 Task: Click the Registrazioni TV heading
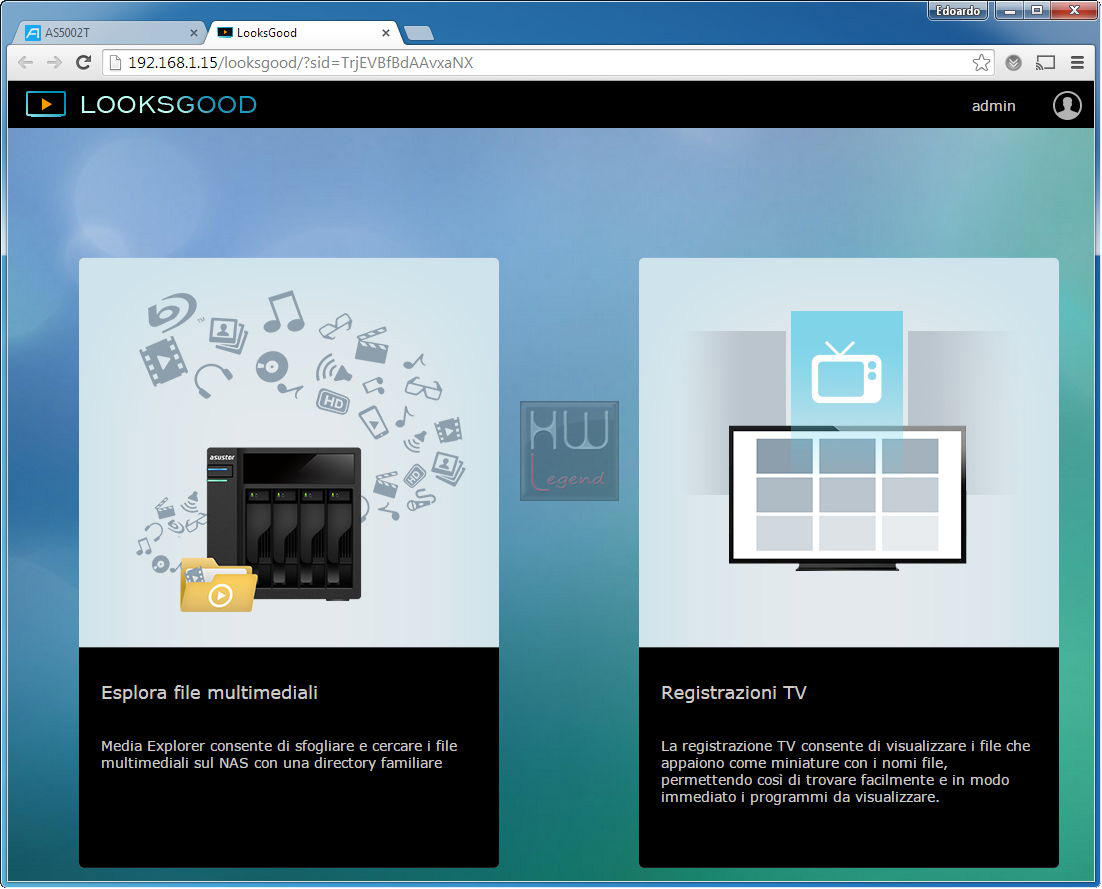734,692
